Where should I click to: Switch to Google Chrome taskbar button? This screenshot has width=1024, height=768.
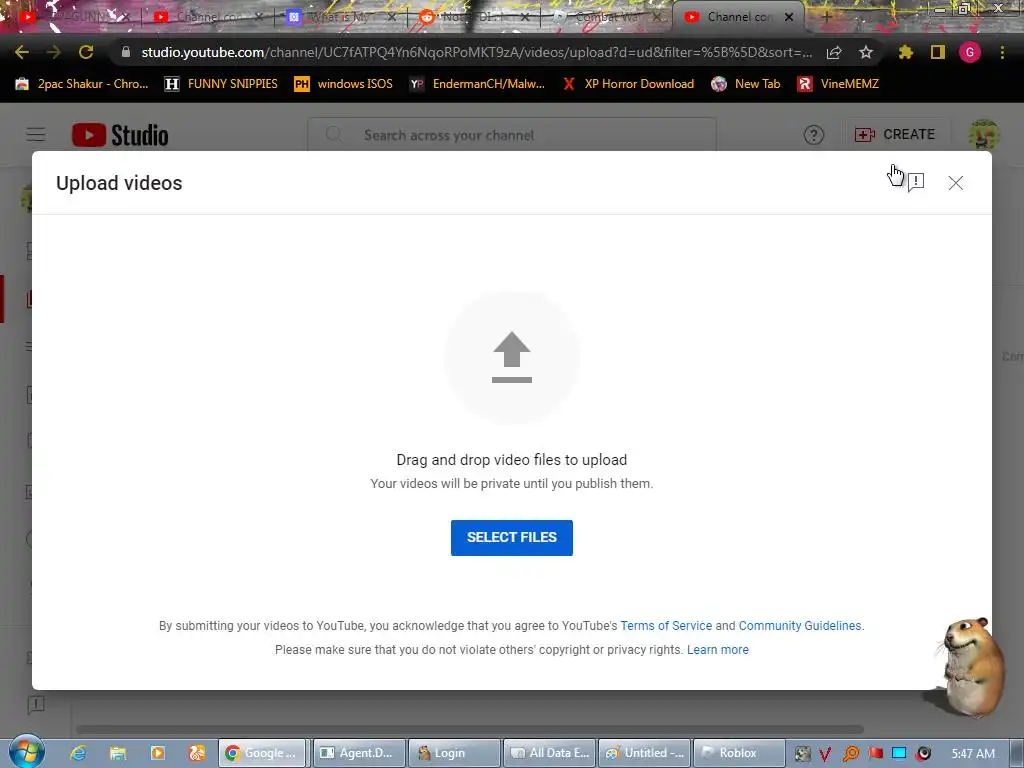click(262, 753)
